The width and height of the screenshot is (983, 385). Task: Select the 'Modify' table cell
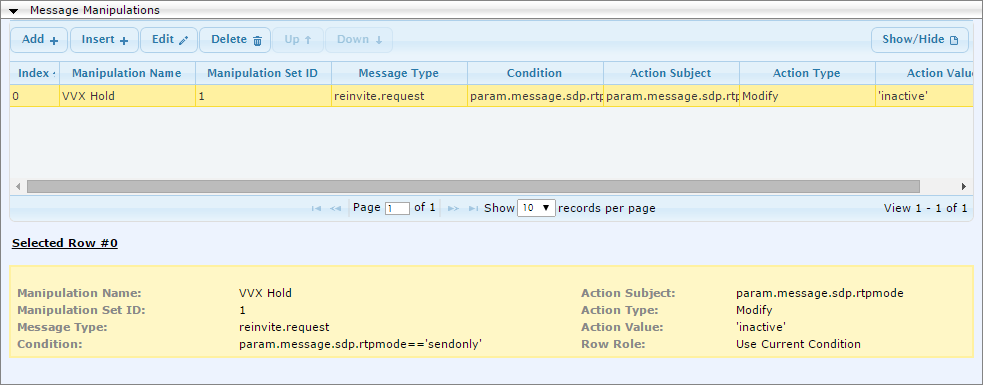[807, 97]
